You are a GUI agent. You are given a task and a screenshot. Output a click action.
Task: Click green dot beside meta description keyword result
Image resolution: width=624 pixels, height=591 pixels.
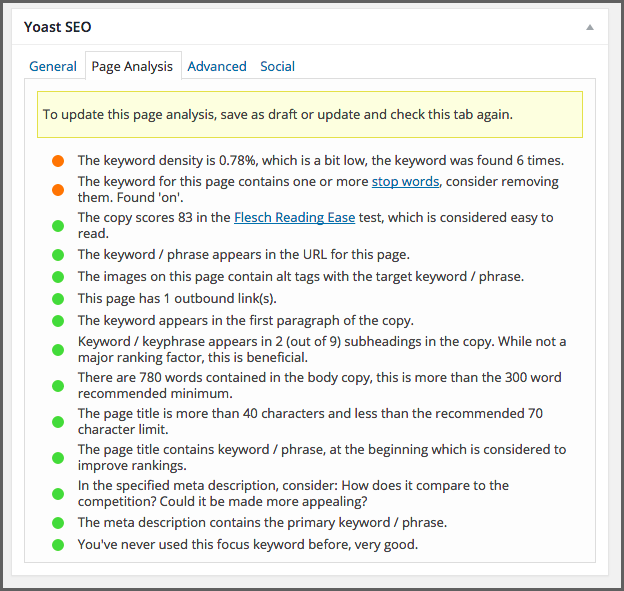[58, 523]
